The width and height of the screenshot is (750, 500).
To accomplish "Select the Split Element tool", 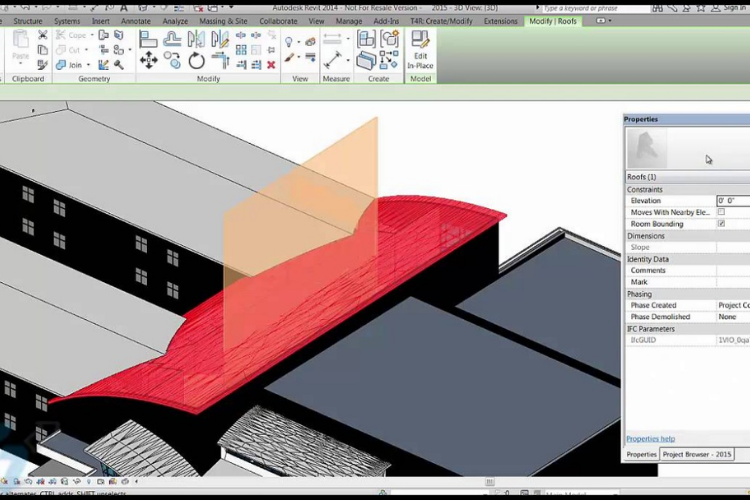I will 241,35.
